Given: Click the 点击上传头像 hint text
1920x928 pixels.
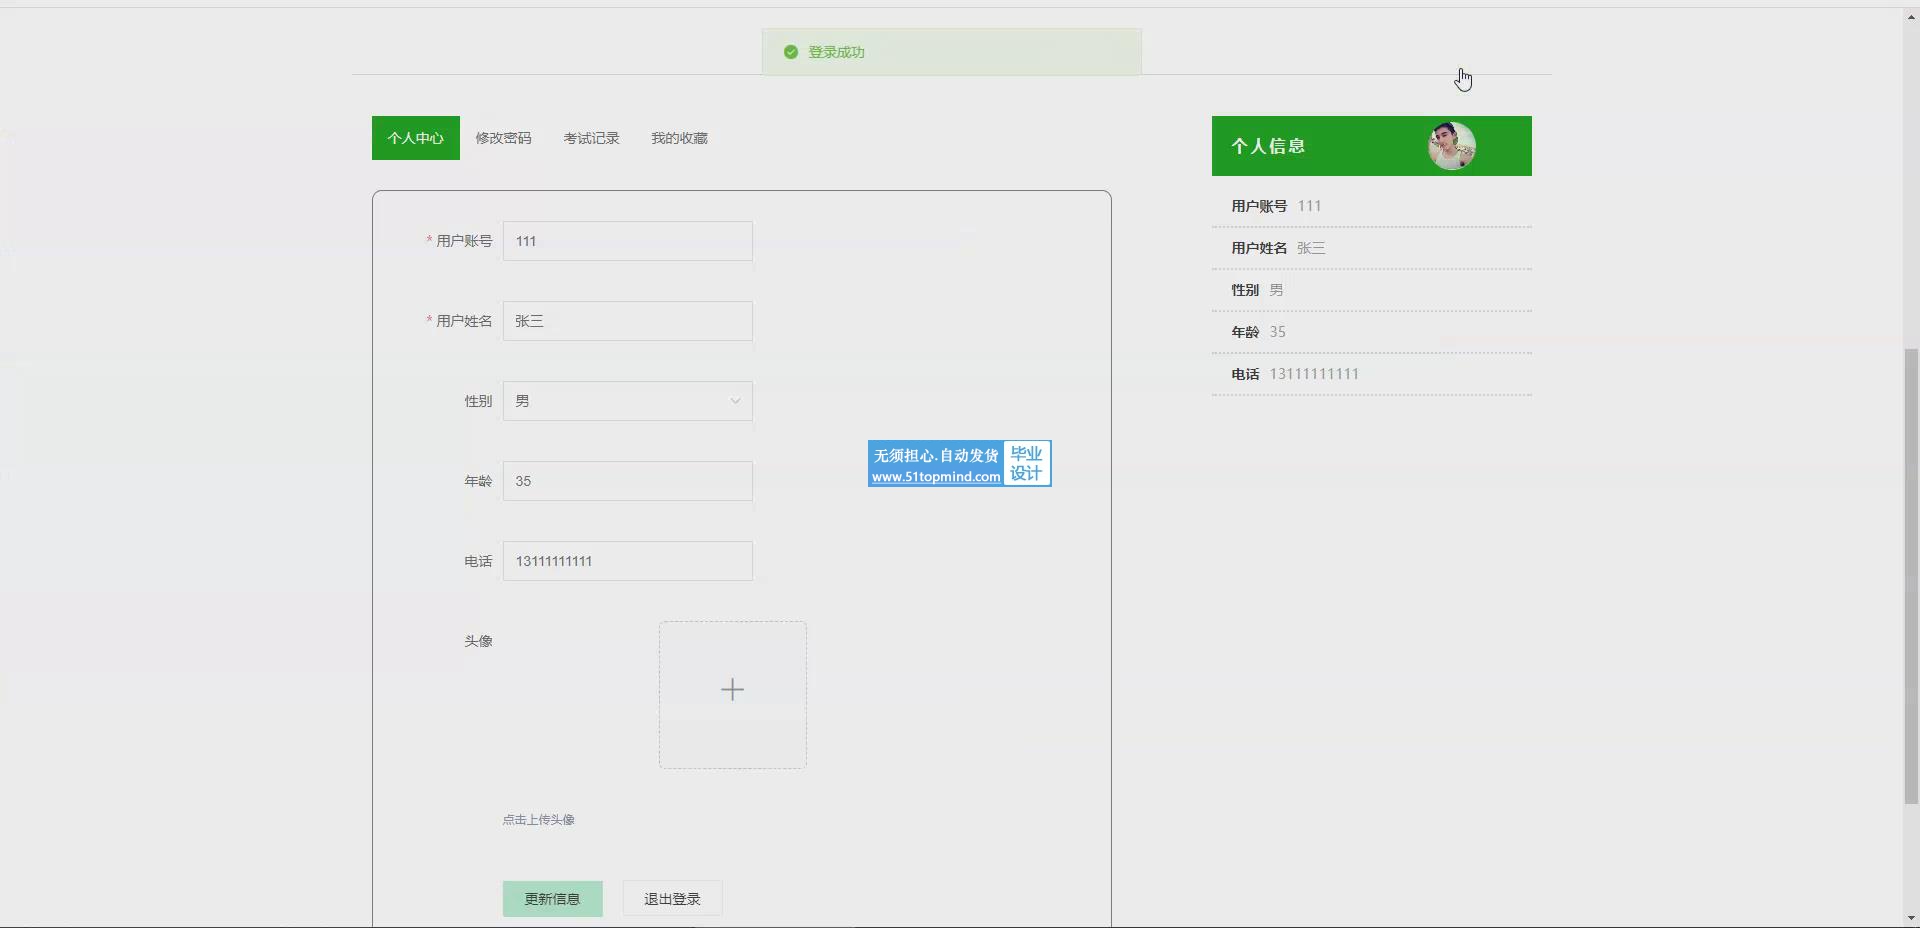Looking at the screenshot, I should coord(538,820).
